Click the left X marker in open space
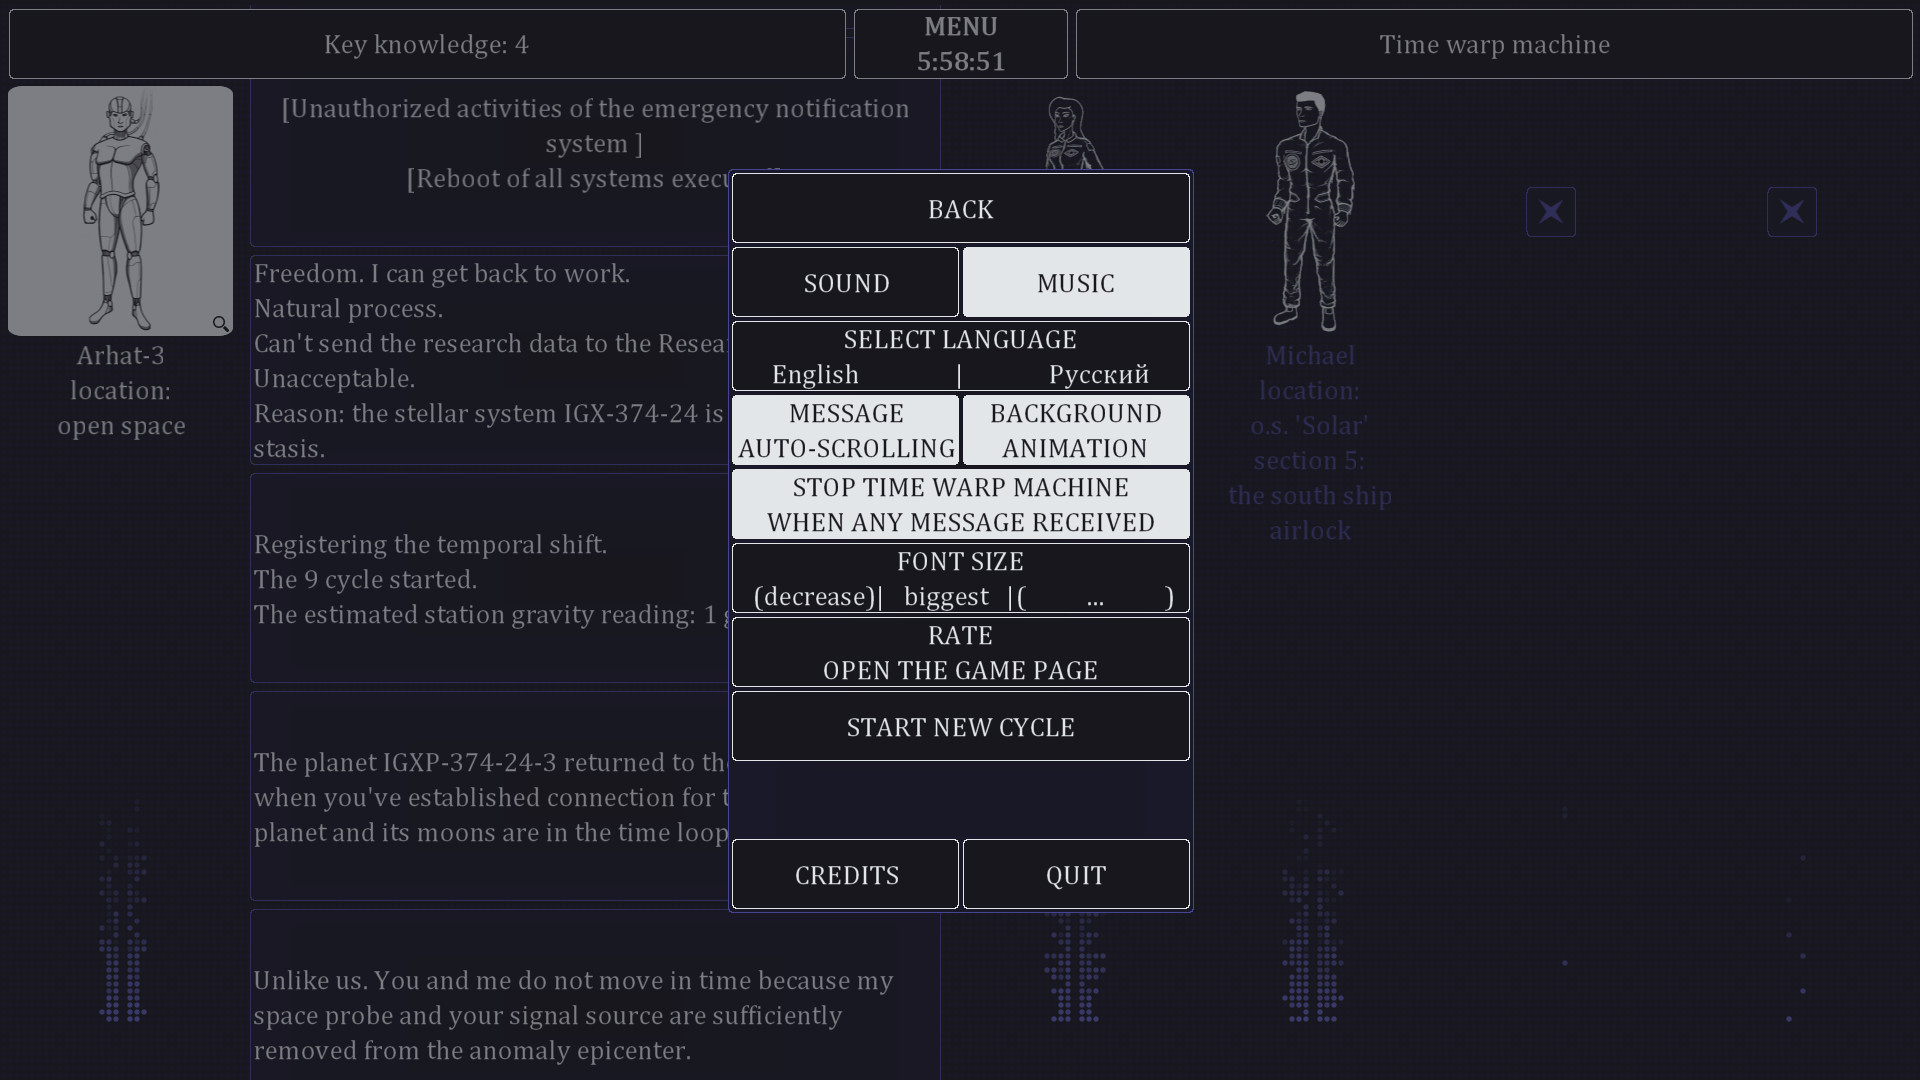Screen dimensions: 1920x1080 [1550, 211]
